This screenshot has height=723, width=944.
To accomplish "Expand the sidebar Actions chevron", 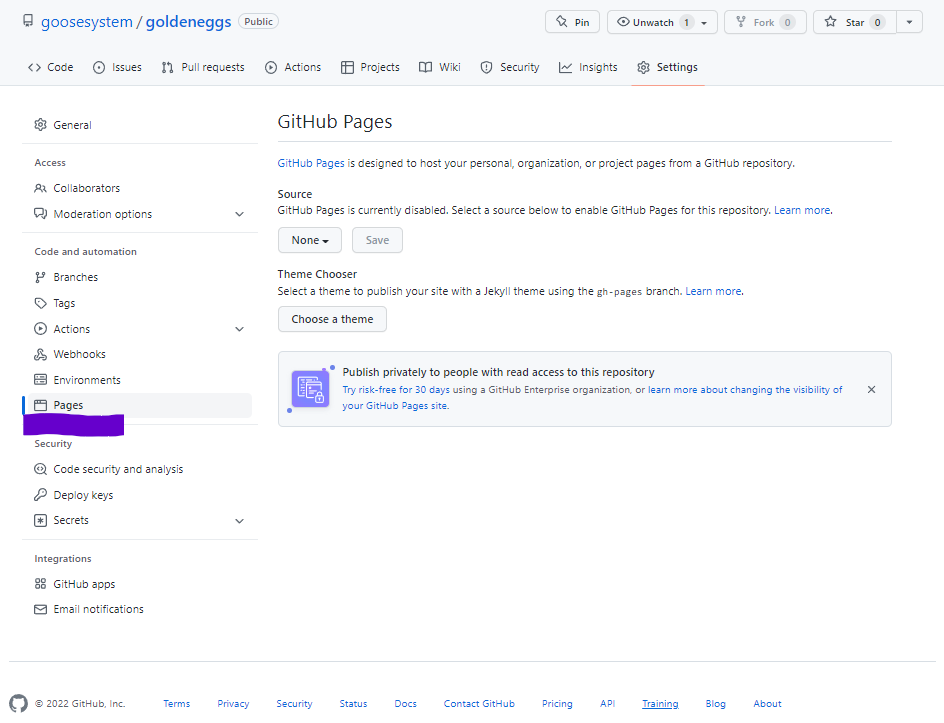I will 240,329.
